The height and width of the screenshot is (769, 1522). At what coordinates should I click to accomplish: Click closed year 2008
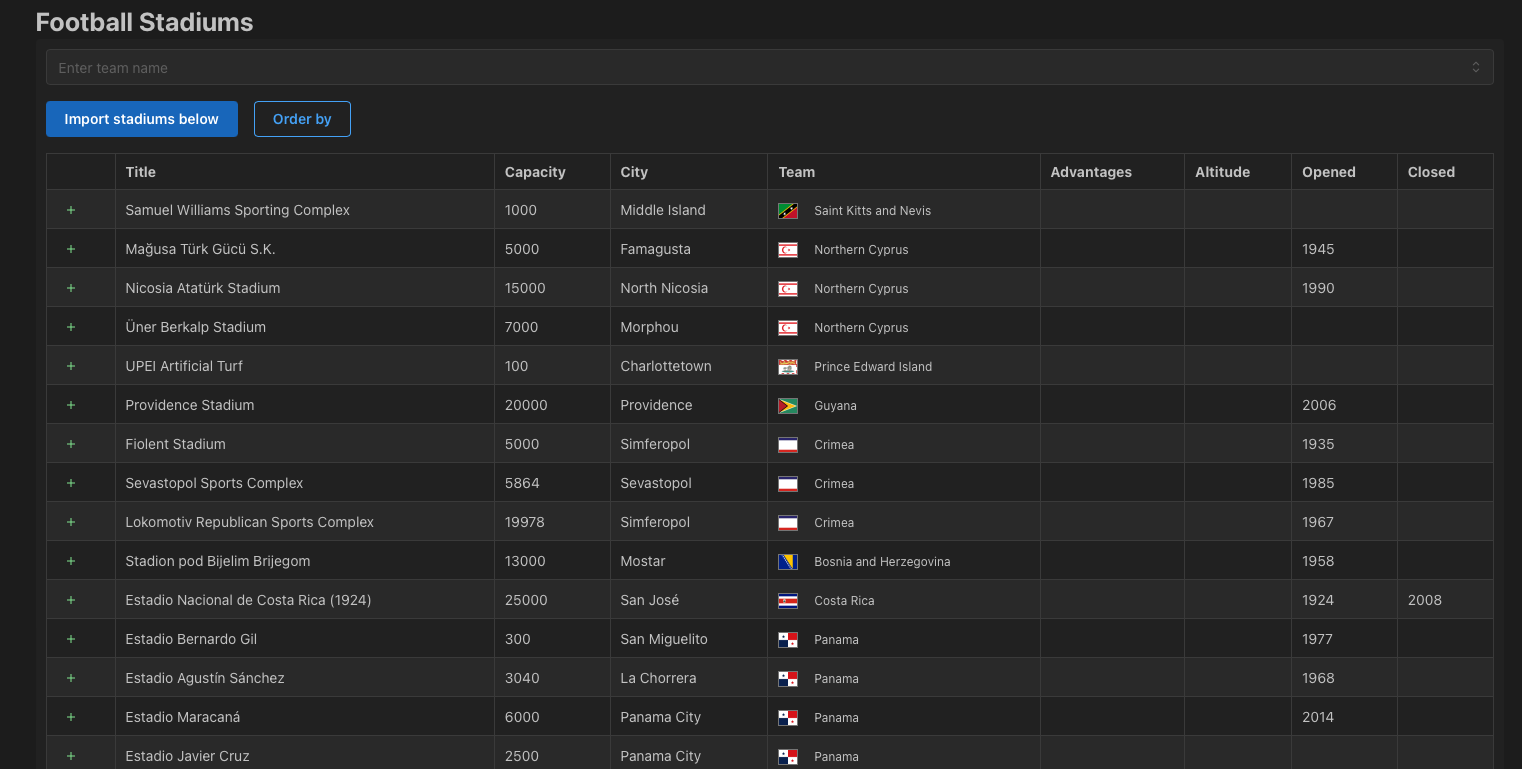(1425, 600)
